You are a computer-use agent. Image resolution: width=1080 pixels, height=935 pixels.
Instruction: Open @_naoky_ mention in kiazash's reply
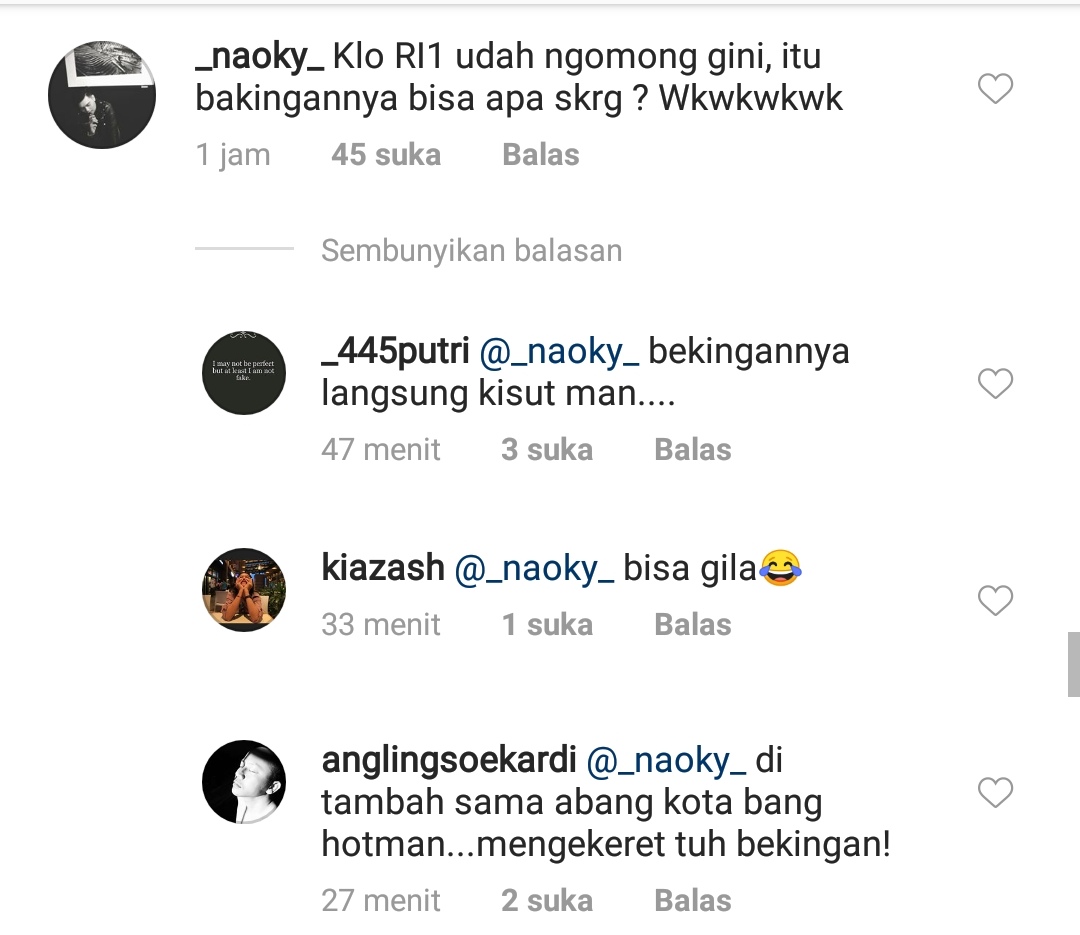[x=534, y=570]
